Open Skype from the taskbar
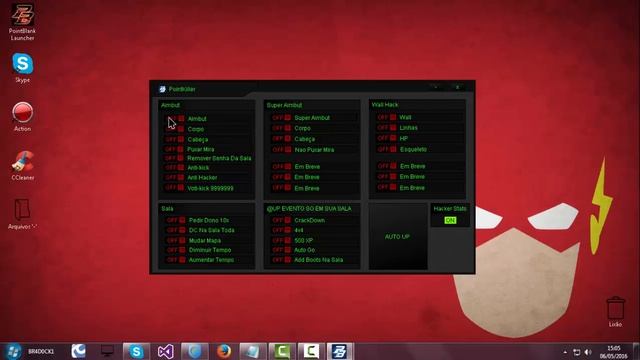The height and width of the screenshot is (360, 640). 136,351
